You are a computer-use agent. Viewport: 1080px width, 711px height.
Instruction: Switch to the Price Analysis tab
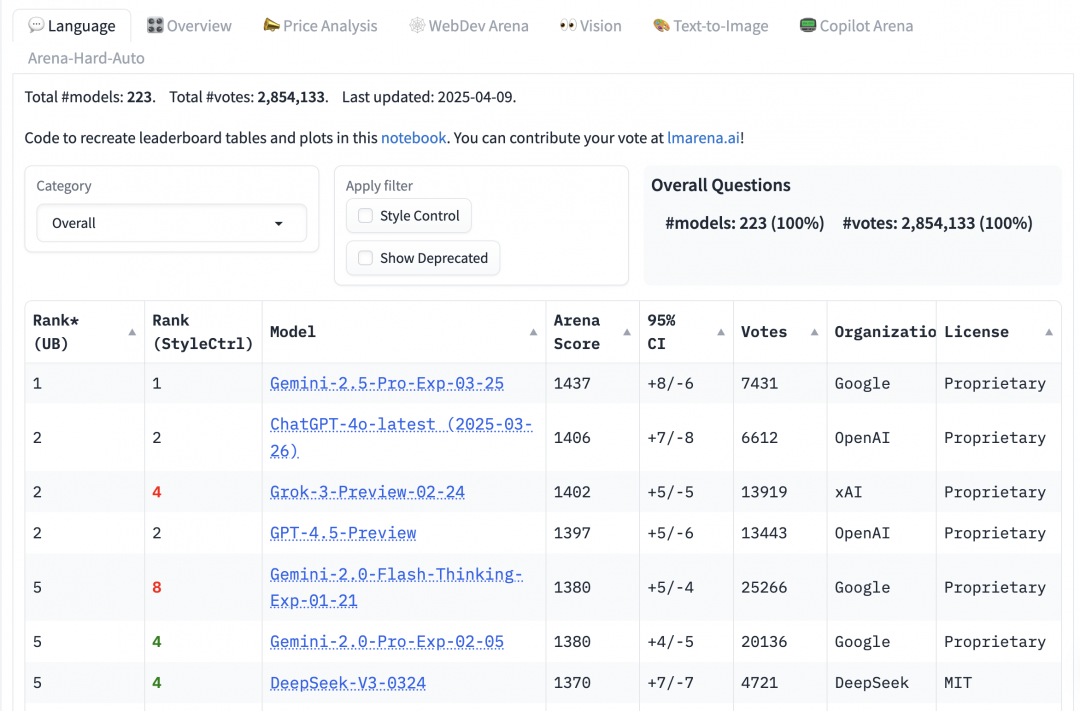tap(320, 26)
